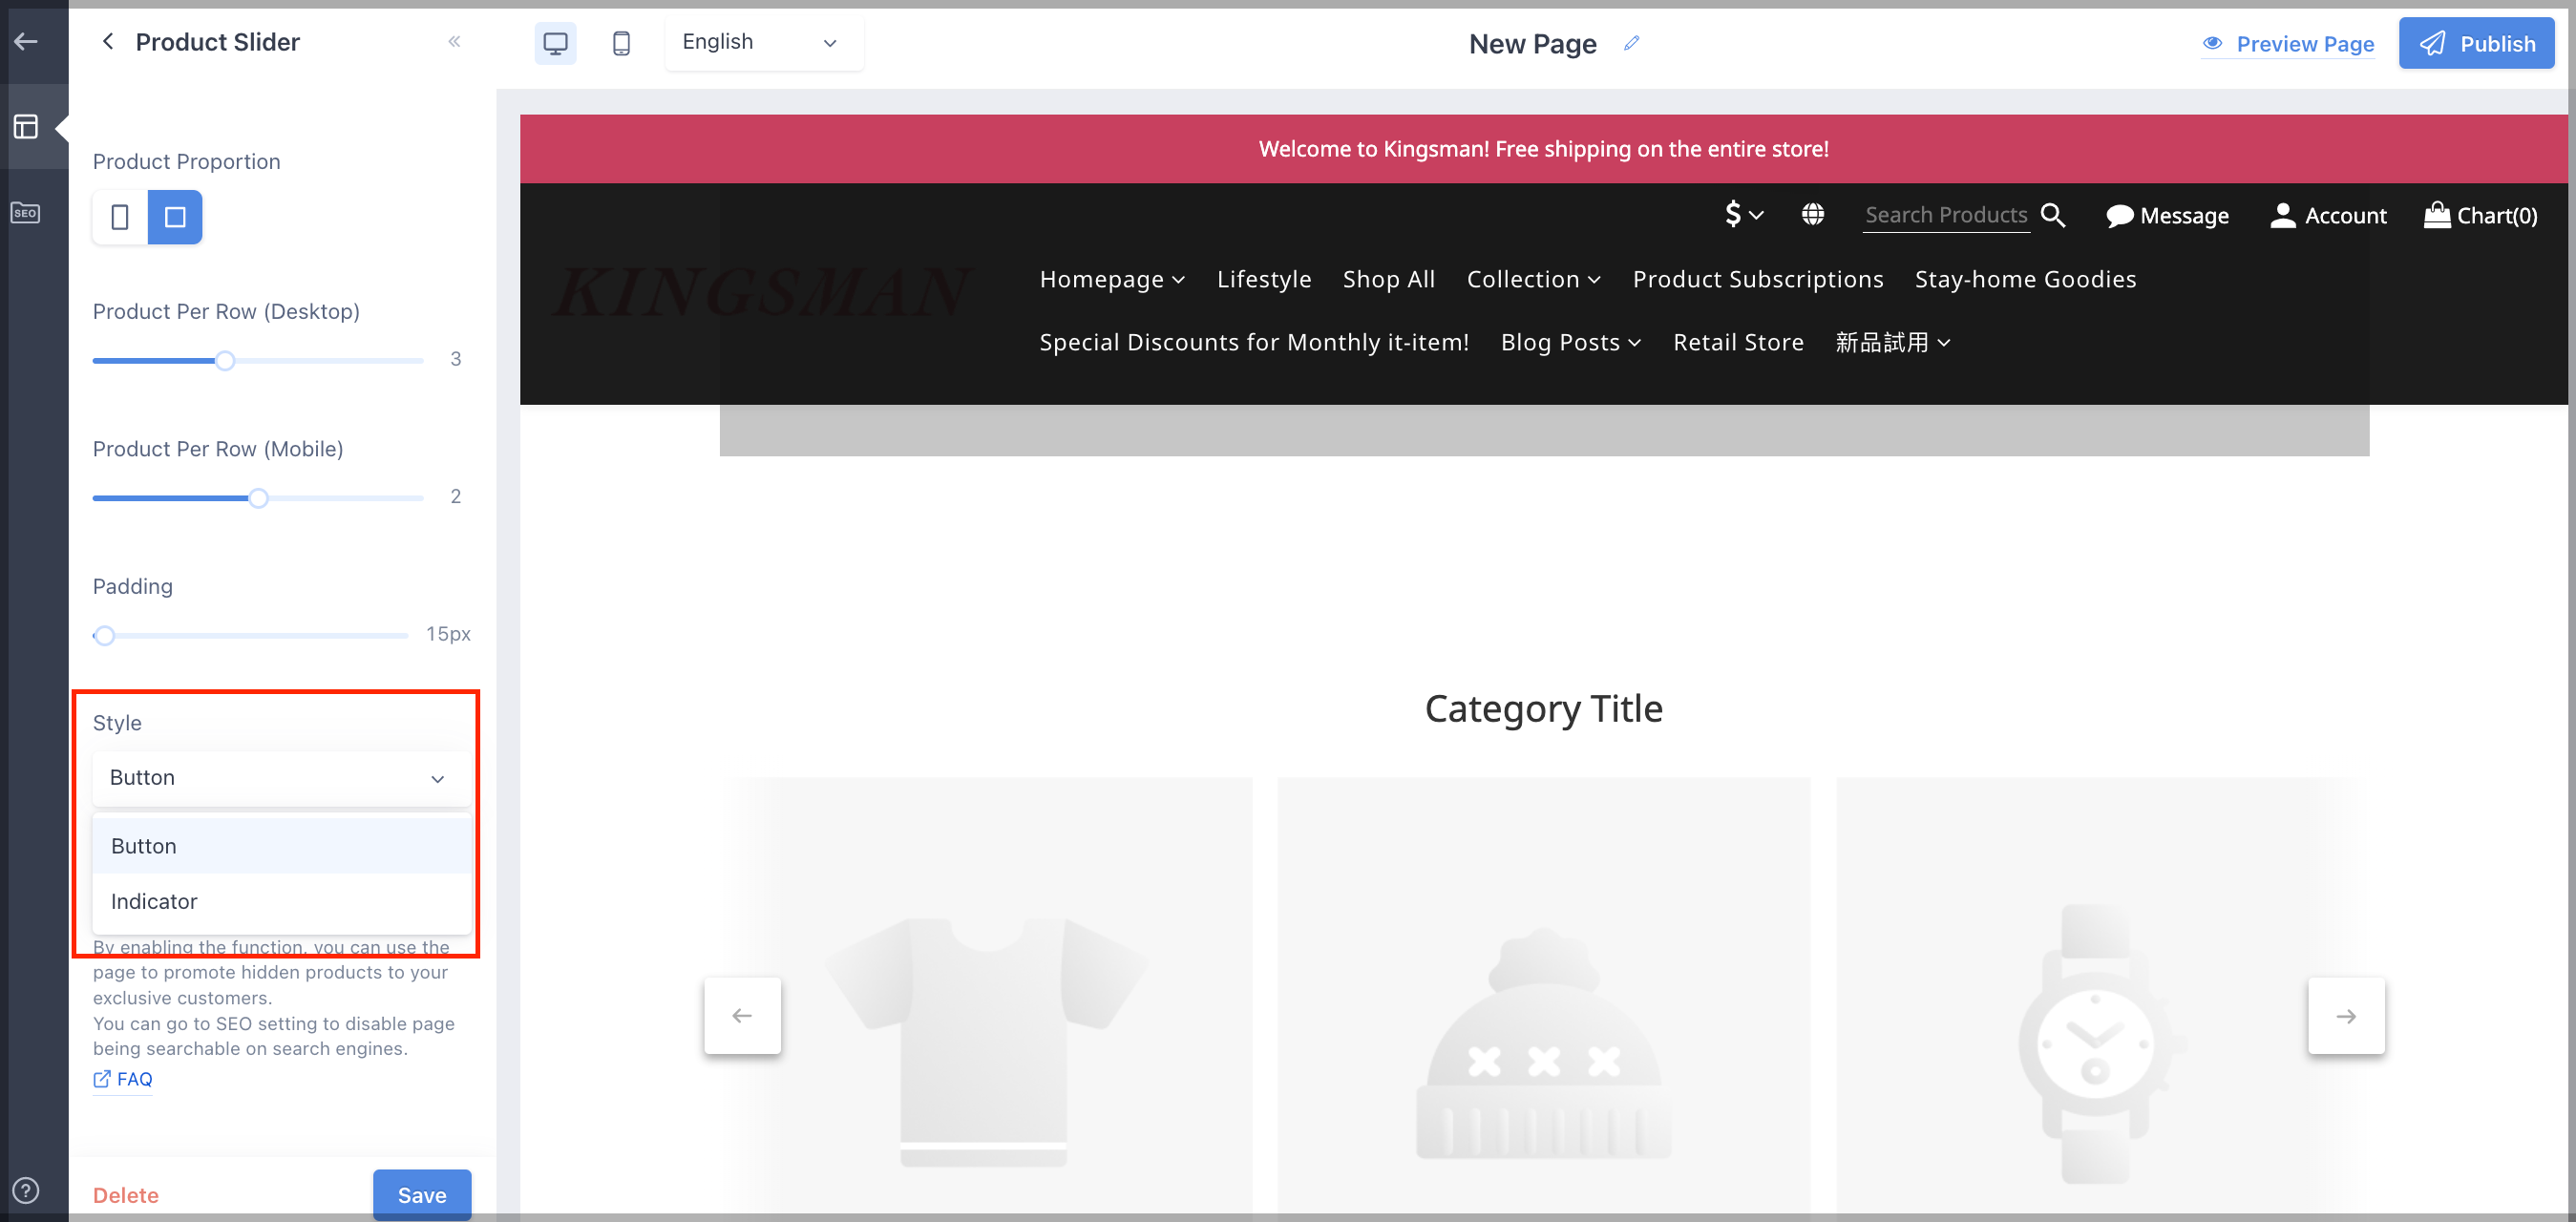Delete the Product Slider section
This screenshot has height=1222, width=2576.
126,1195
